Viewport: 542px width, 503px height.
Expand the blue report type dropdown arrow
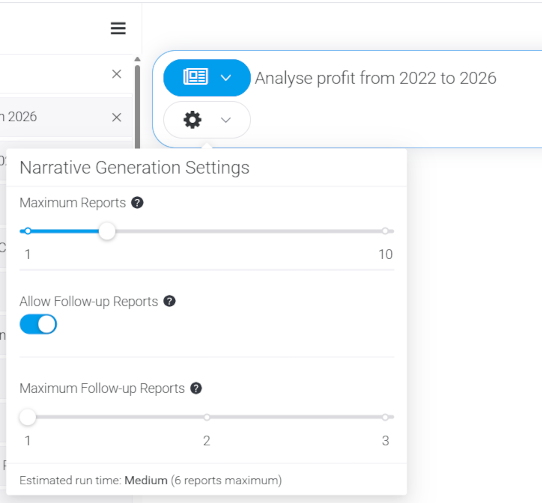226,78
